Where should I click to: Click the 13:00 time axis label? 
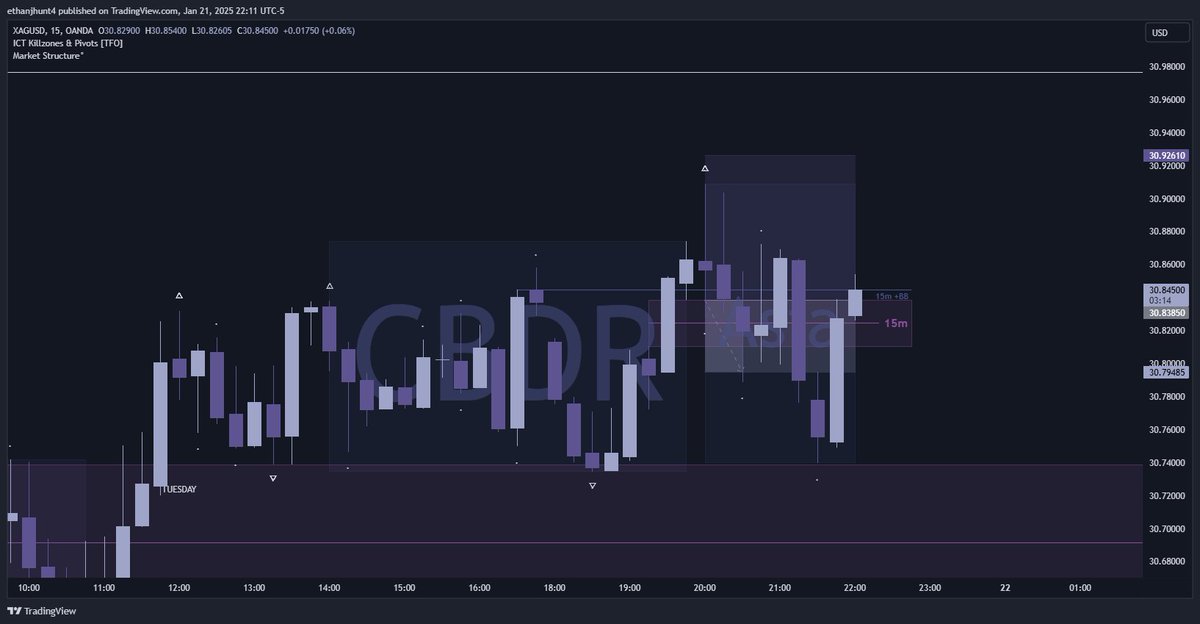pyautogui.click(x=254, y=588)
